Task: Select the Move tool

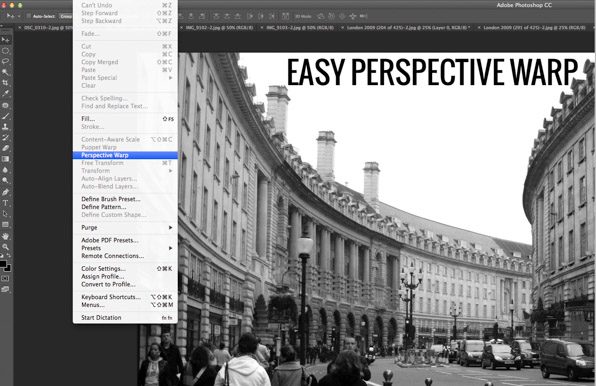Action: [x=5, y=40]
